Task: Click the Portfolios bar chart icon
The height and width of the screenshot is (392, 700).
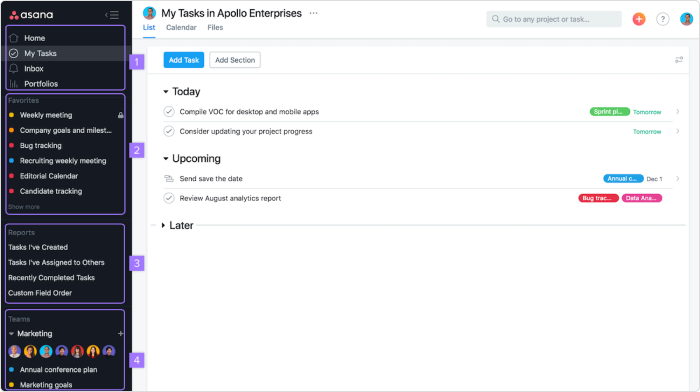Action: [x=14, y=83]
